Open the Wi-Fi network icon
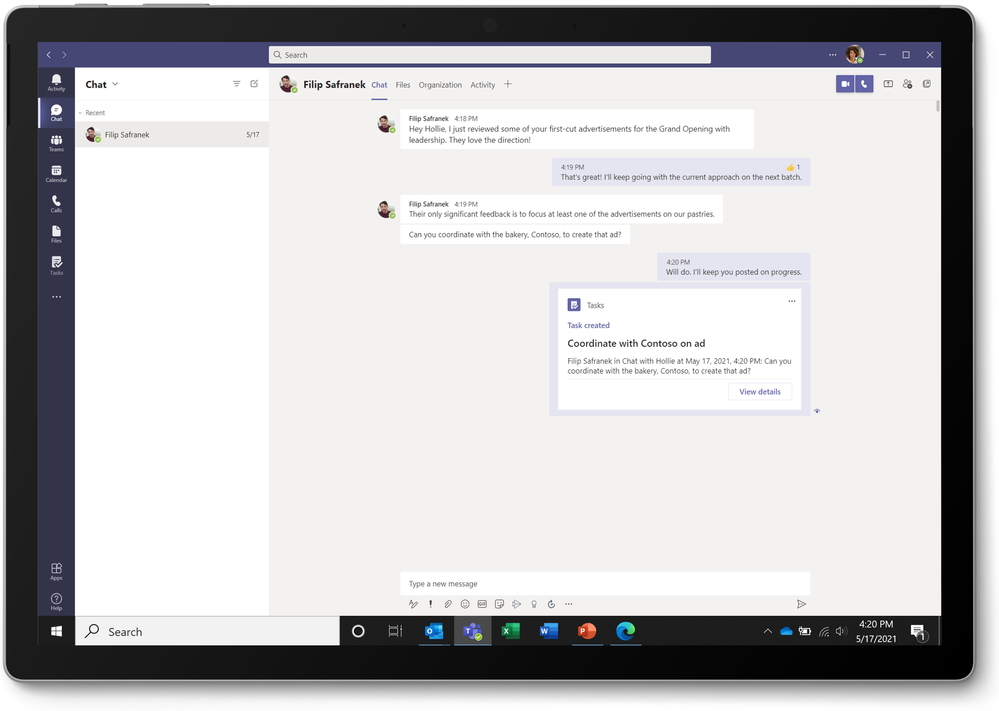The width and height of the screenshot is (999, 711). click(824, 631)
